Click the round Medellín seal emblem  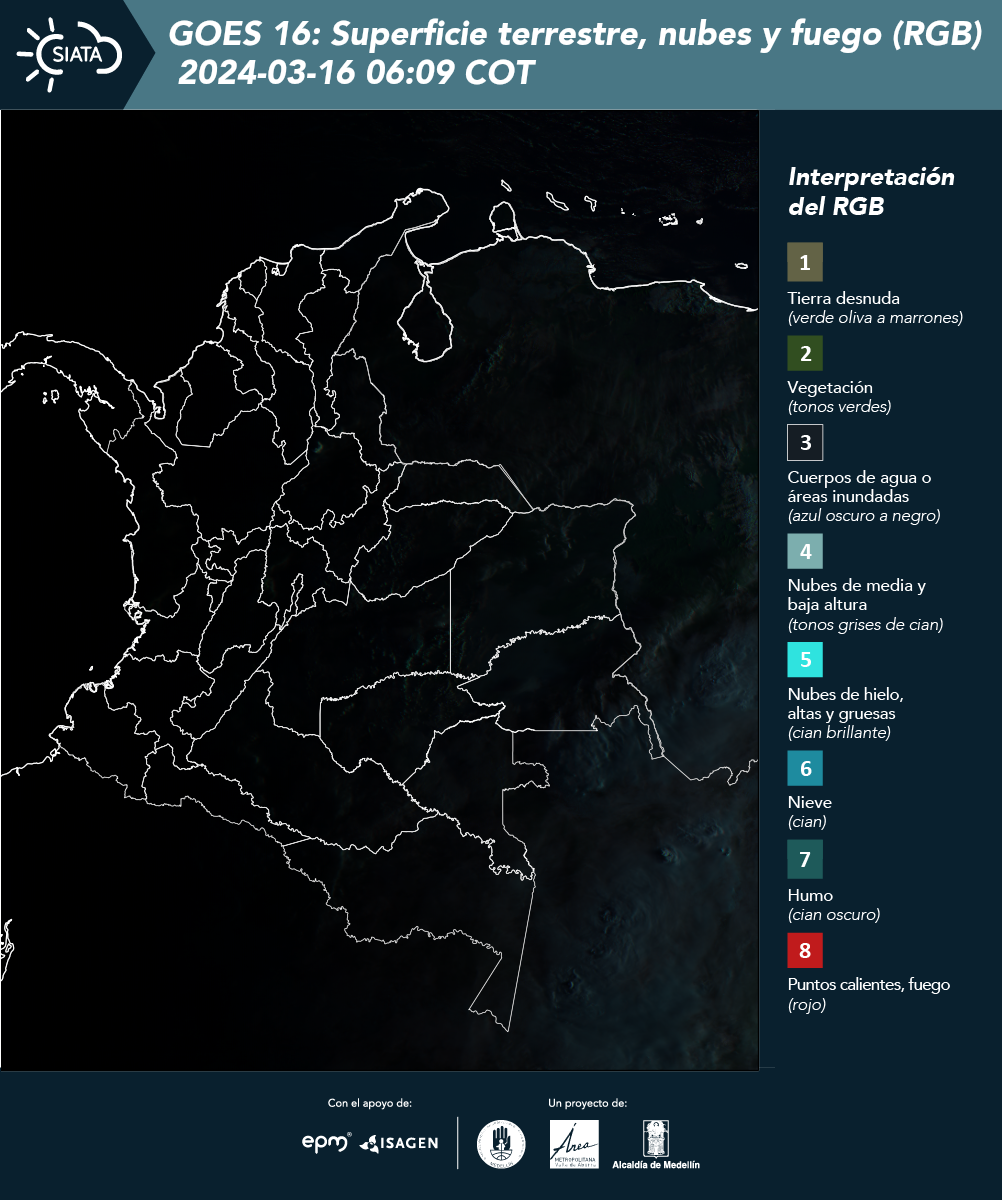click(x=501, y=1144)
